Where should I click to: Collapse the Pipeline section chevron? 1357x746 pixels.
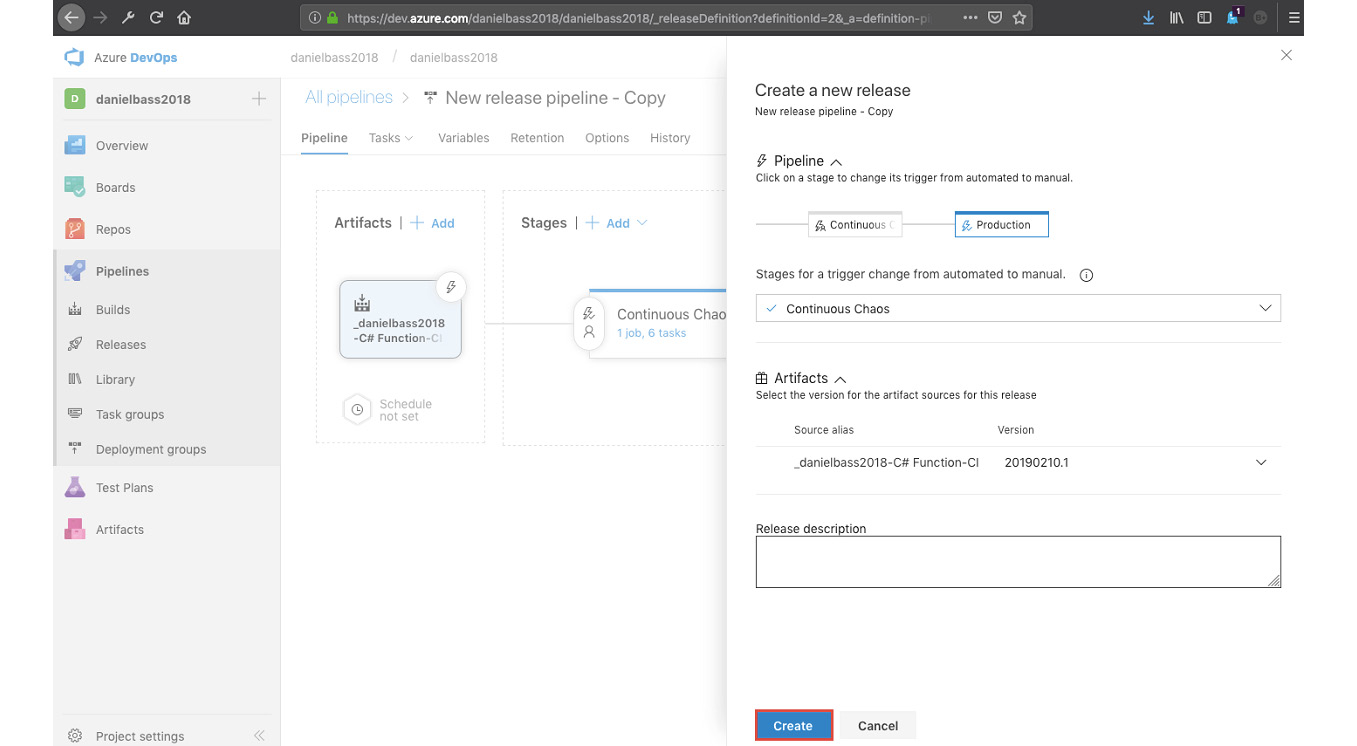point(837,161)
